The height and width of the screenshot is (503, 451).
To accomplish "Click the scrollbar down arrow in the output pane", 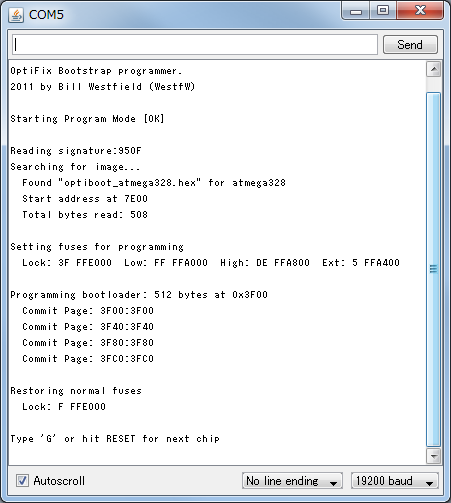I will [434, 456].
